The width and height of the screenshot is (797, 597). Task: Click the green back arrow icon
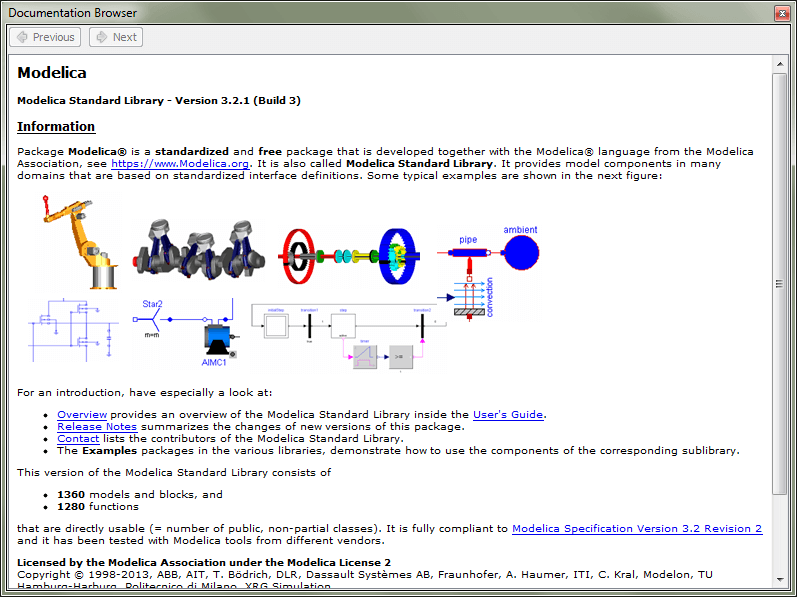pos(22,37)
